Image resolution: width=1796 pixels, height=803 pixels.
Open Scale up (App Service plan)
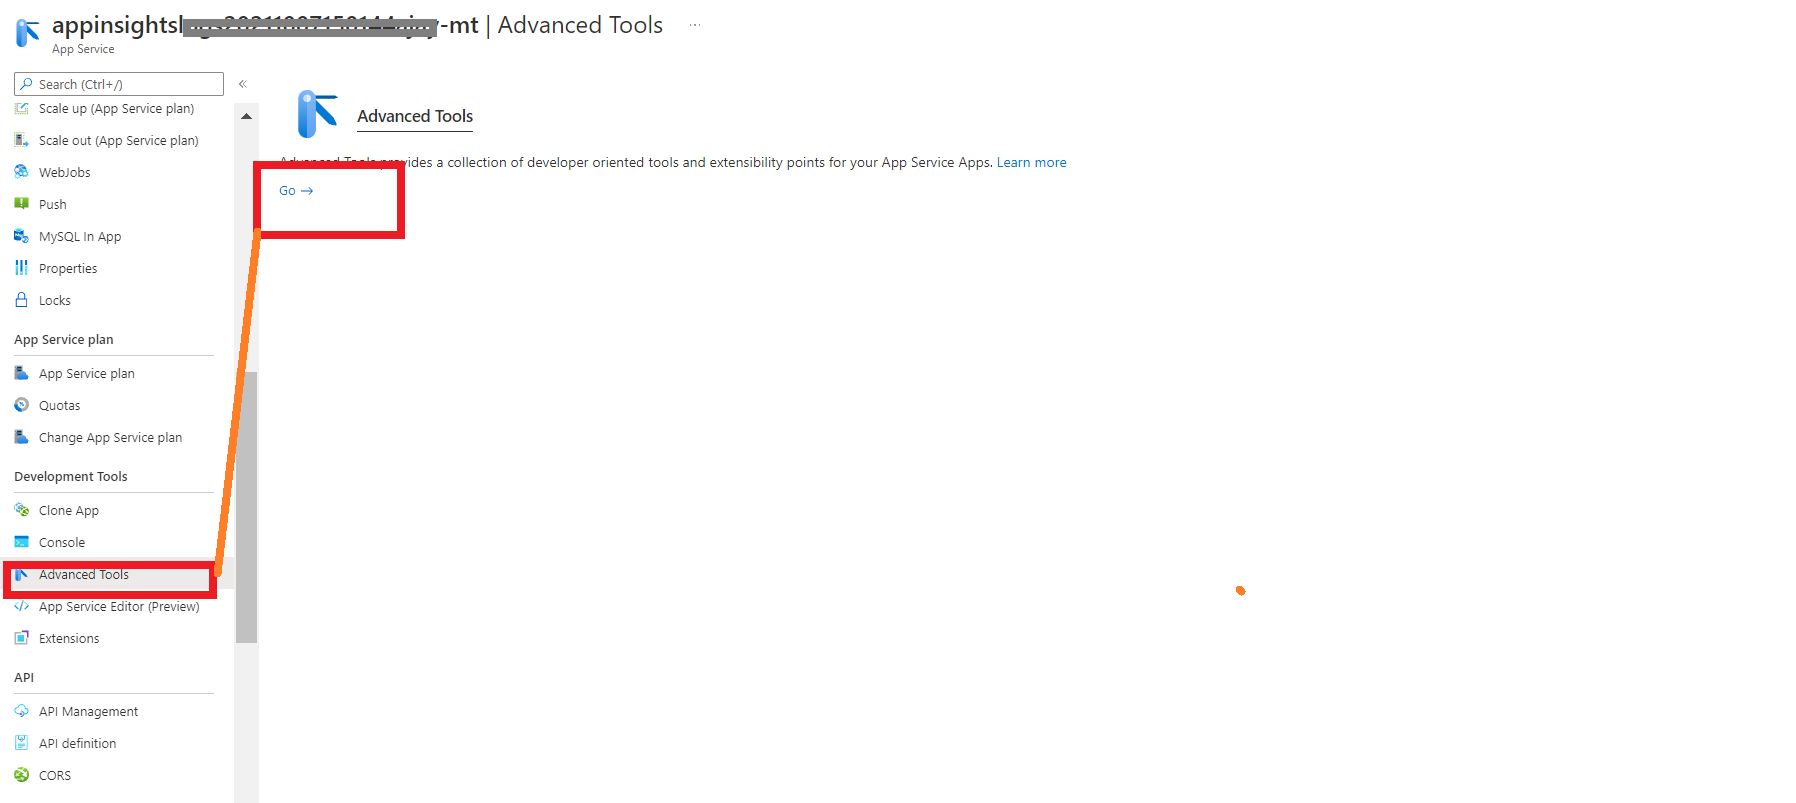[x=116, y=108]
